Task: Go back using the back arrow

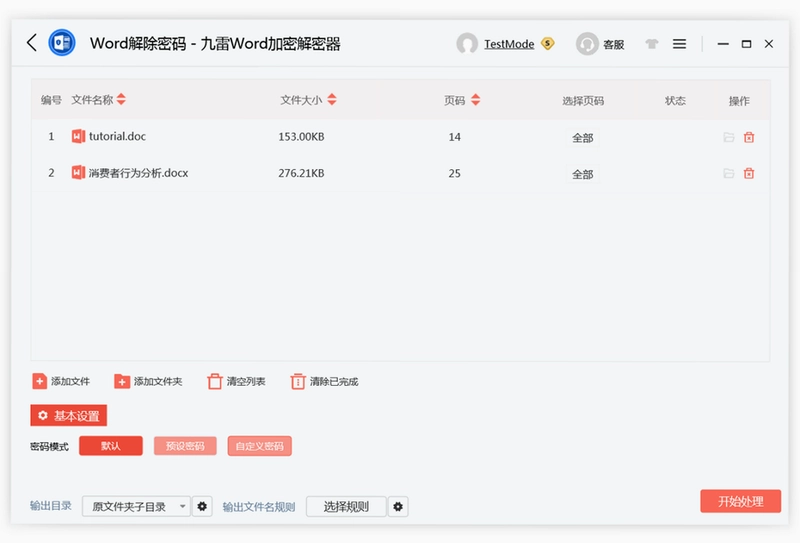Action: [x=32, y=43]
